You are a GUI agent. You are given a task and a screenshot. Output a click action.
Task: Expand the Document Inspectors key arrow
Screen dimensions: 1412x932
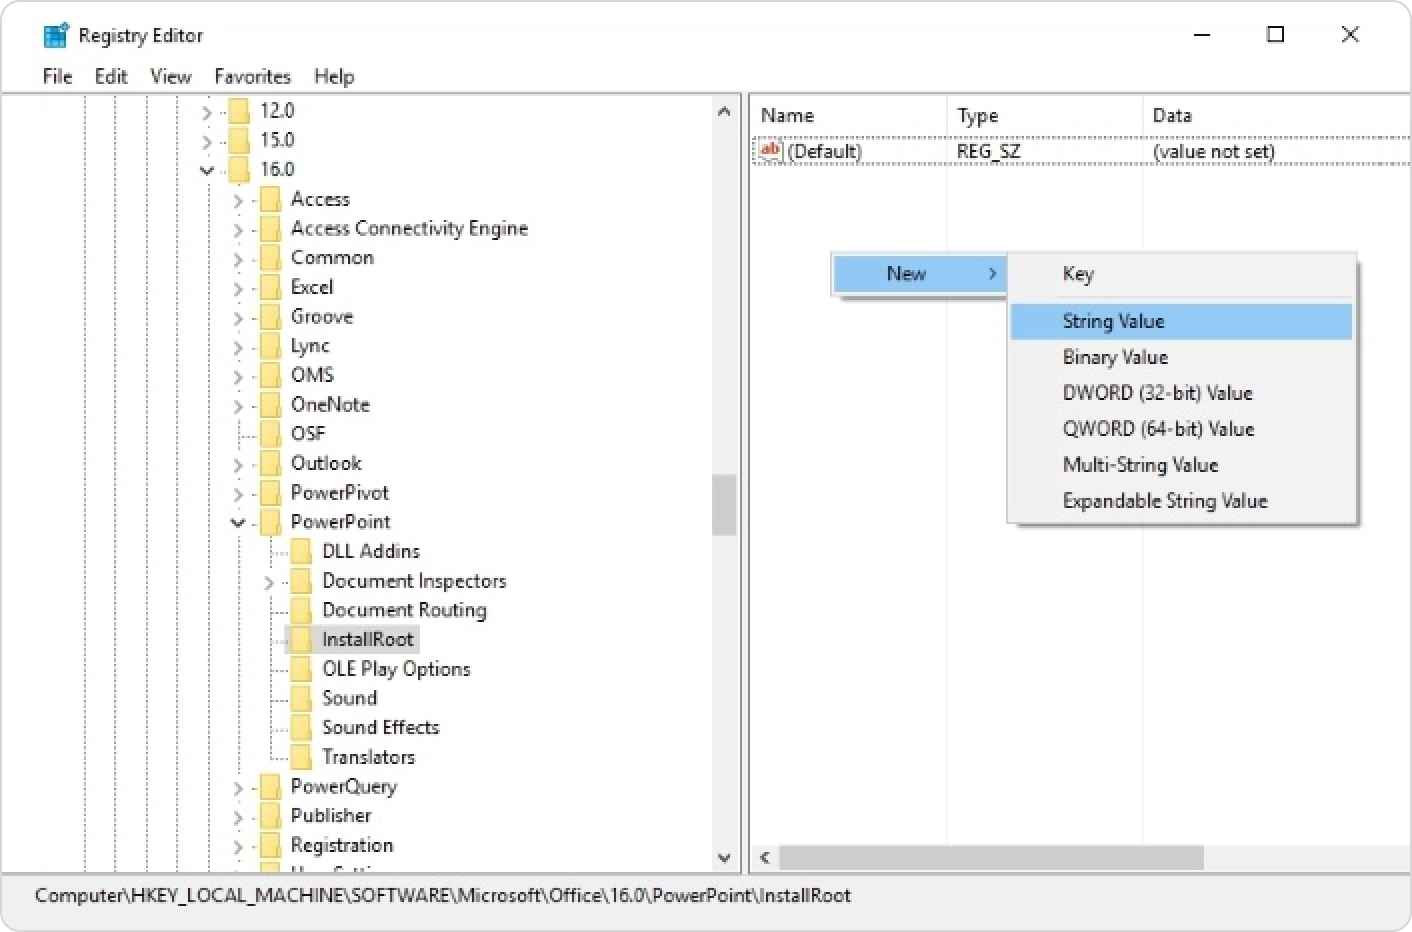click(269, 582)
